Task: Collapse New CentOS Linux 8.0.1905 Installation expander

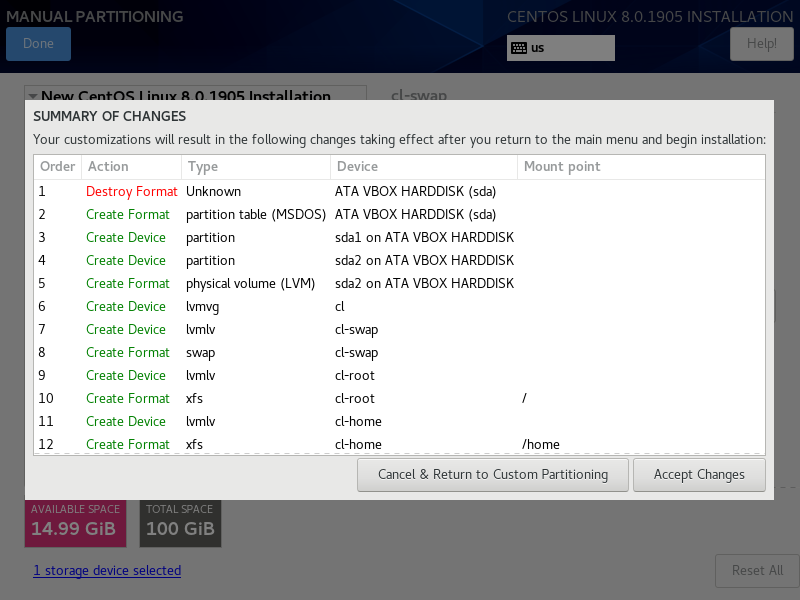Action: tap(33, 95)
